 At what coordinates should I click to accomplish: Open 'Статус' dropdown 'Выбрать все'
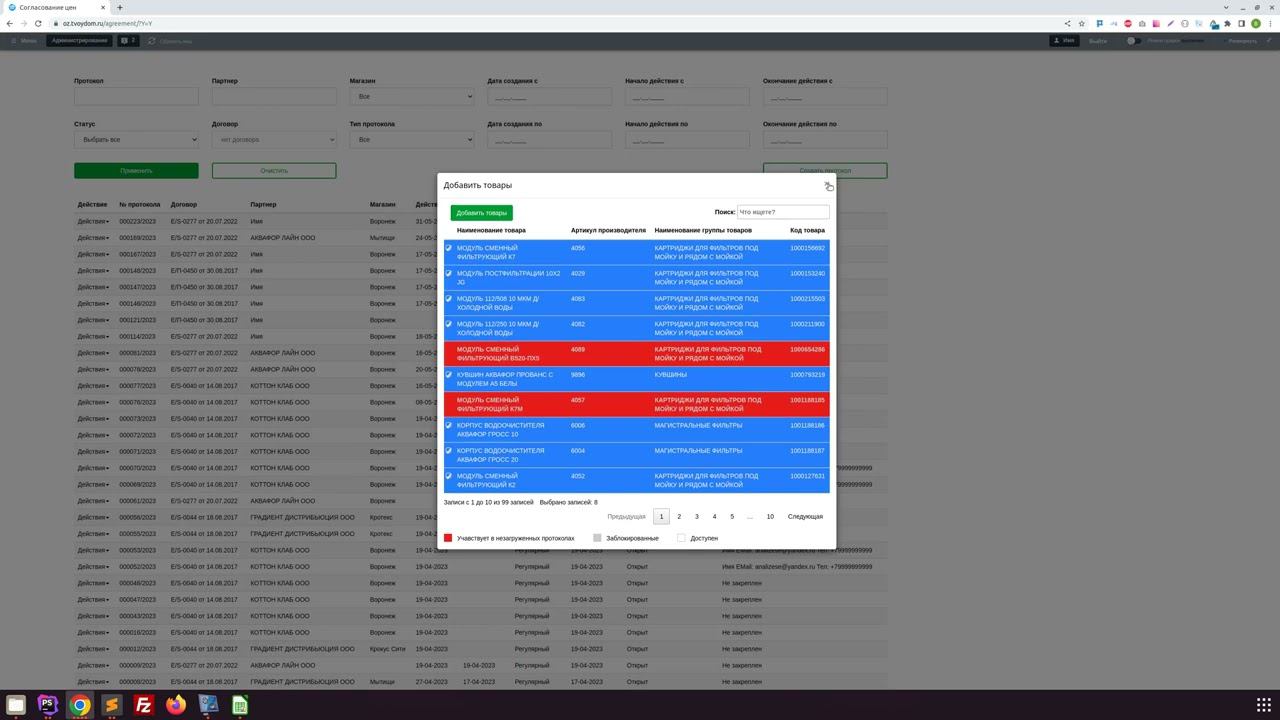136,139
